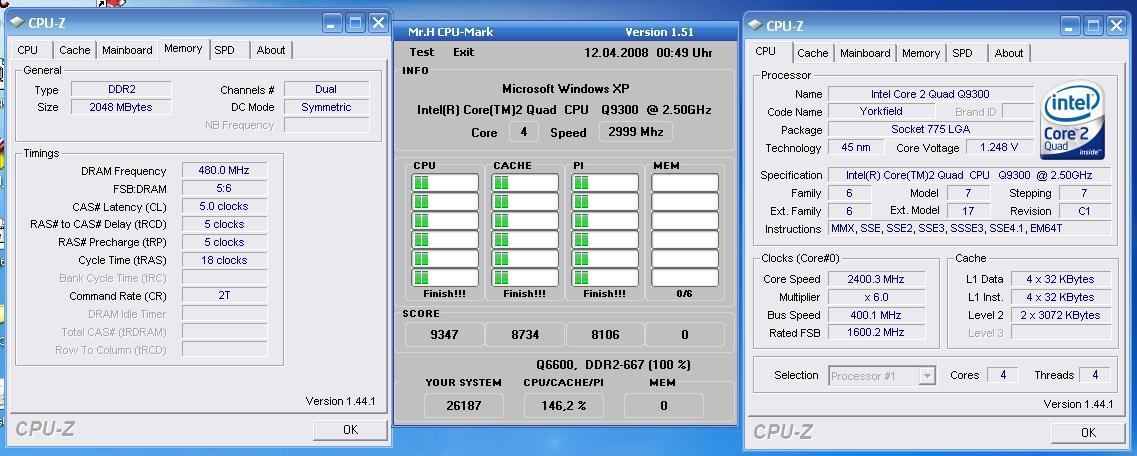Click the Revision value C1
This screenshot has height=456, width=1137.
[1085, 211]
